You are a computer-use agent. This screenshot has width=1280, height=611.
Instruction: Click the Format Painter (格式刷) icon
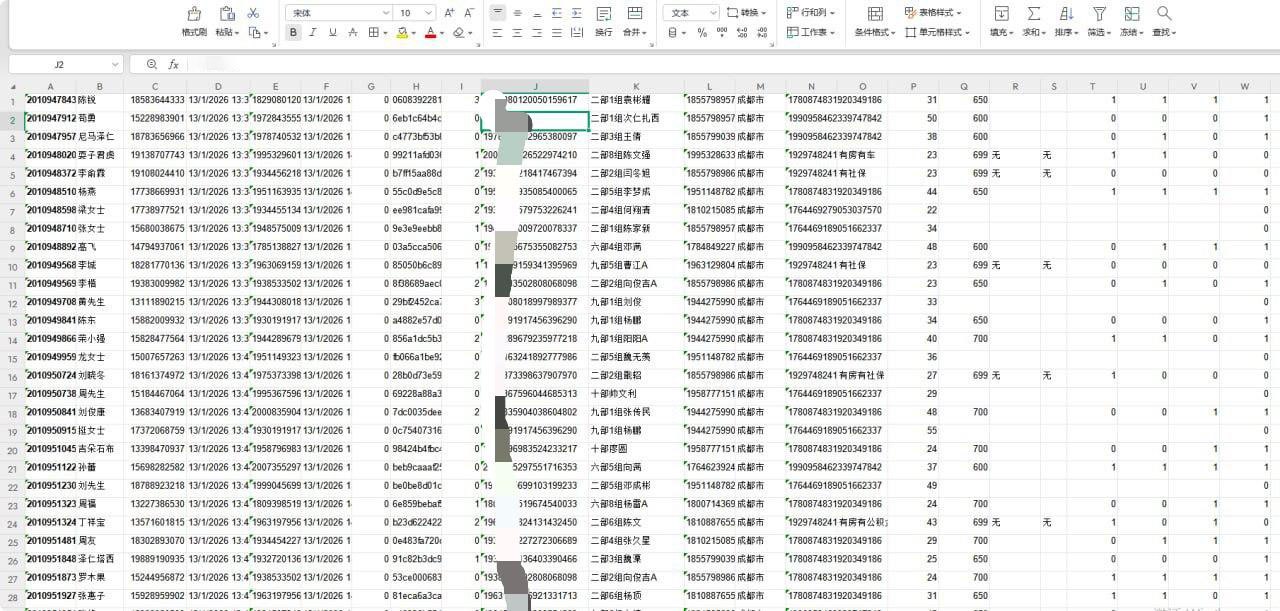pos(194,14)
